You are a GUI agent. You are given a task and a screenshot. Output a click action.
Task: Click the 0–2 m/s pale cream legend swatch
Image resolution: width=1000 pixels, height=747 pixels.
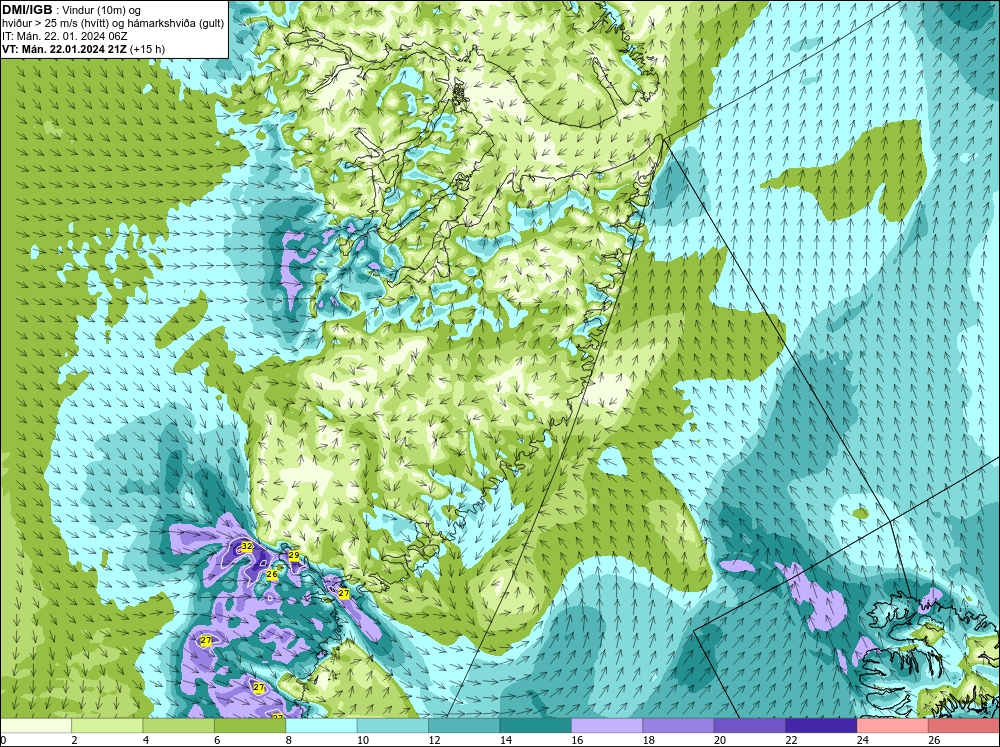coord(36,725)
